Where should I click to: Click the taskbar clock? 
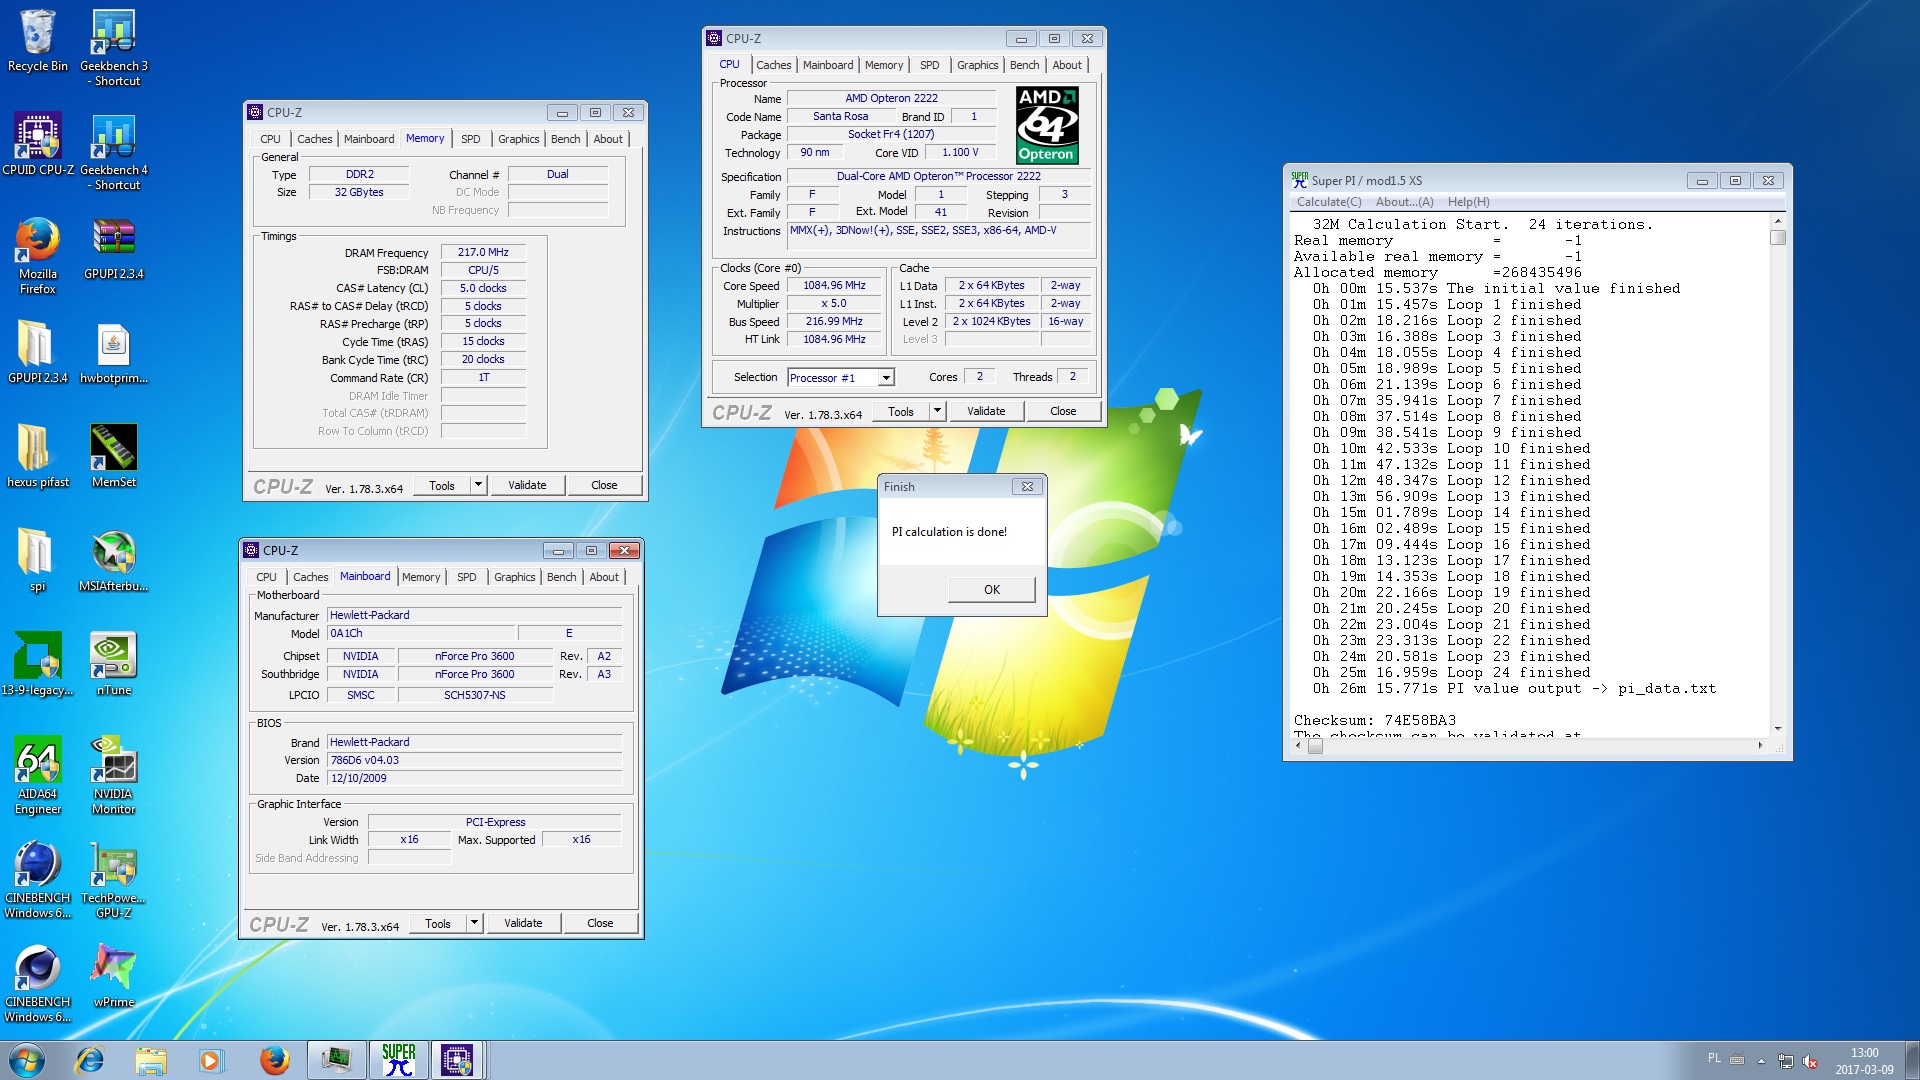1864,1061
